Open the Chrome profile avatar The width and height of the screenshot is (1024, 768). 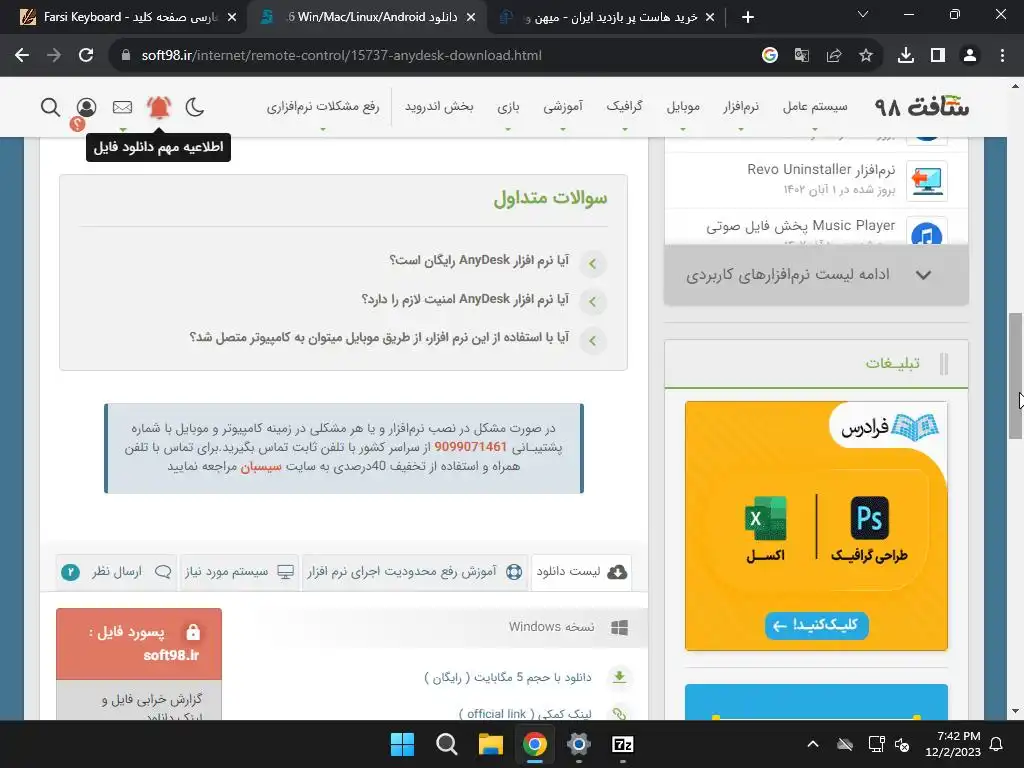[x=970, y=56]
